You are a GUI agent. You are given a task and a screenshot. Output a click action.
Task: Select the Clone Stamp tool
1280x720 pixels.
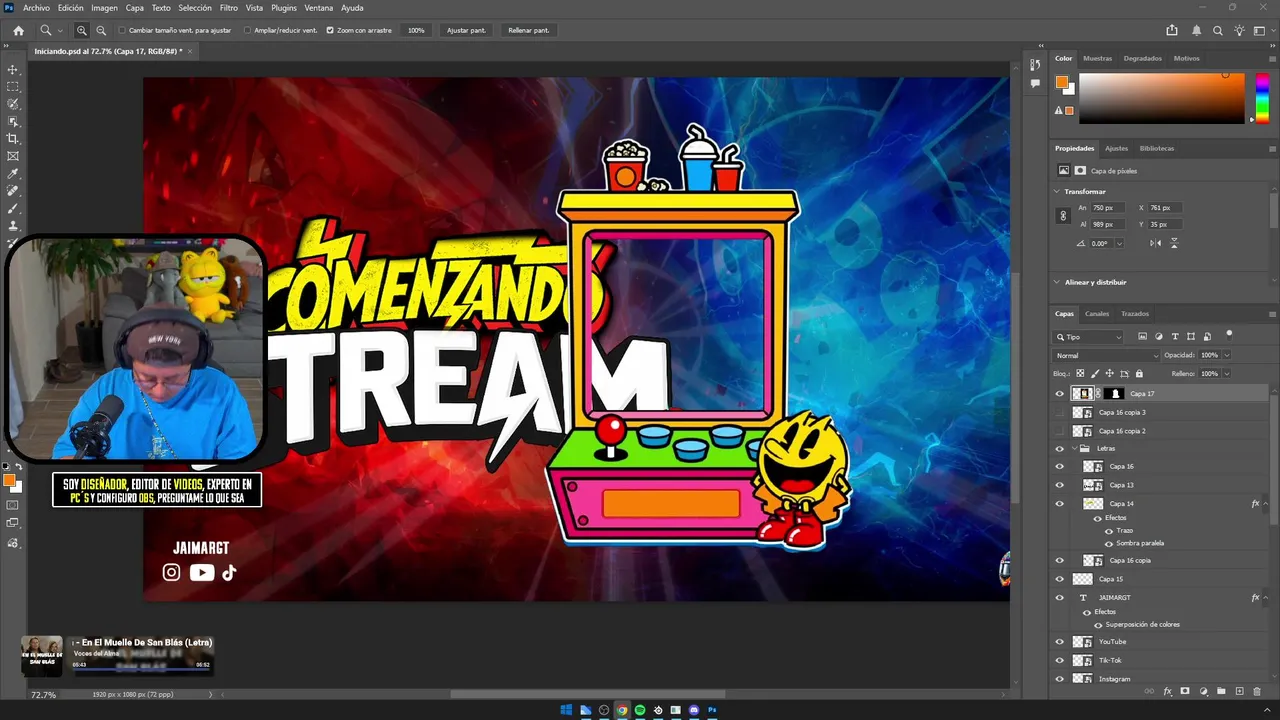point(13,226)
